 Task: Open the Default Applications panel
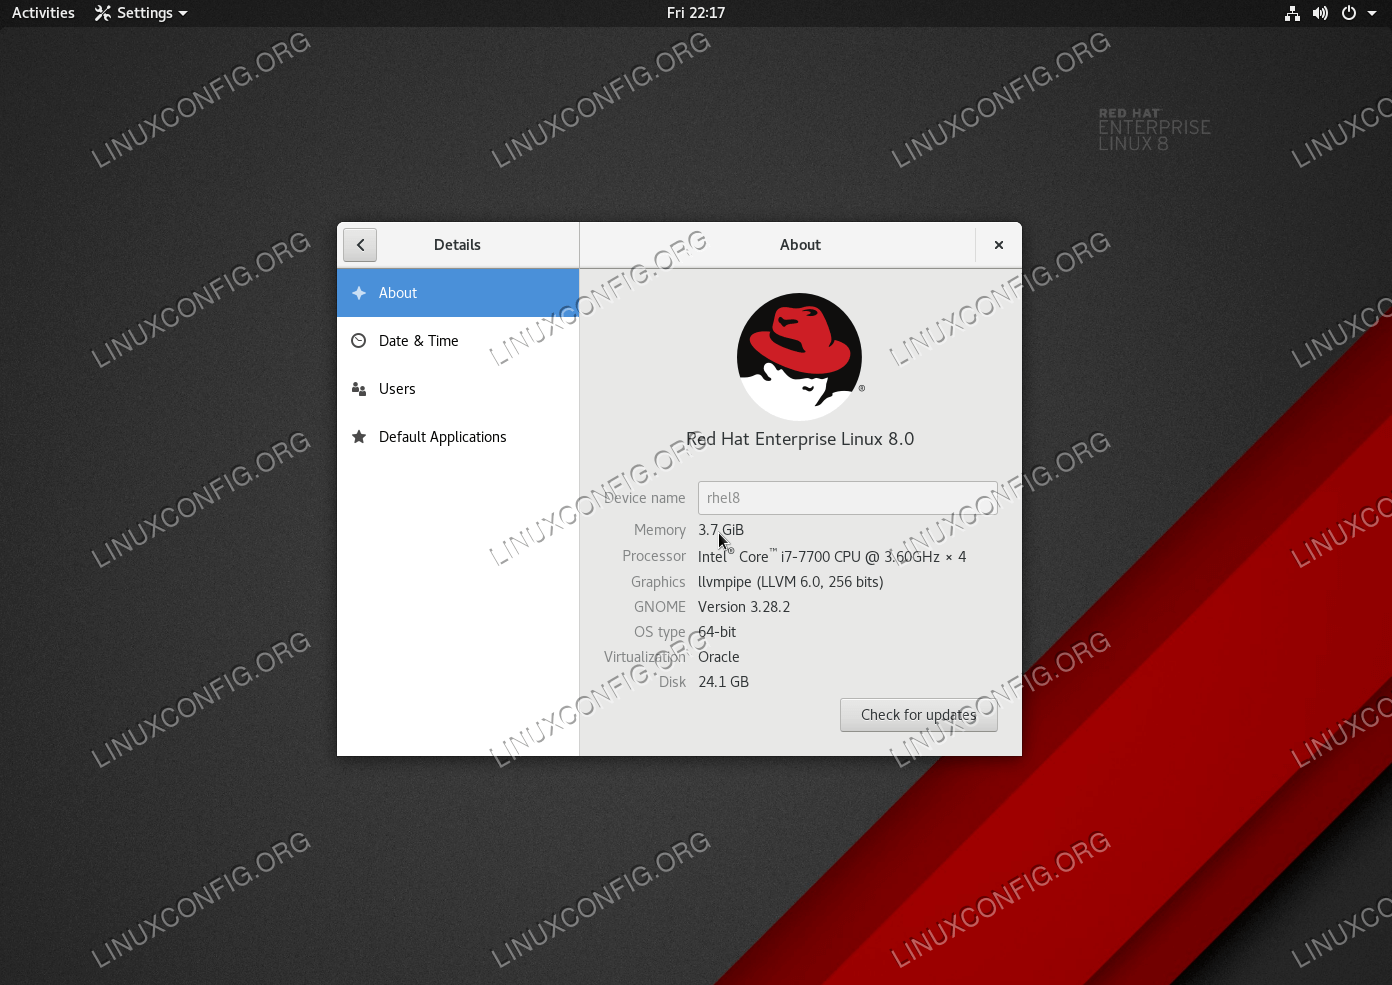[458, 437]
